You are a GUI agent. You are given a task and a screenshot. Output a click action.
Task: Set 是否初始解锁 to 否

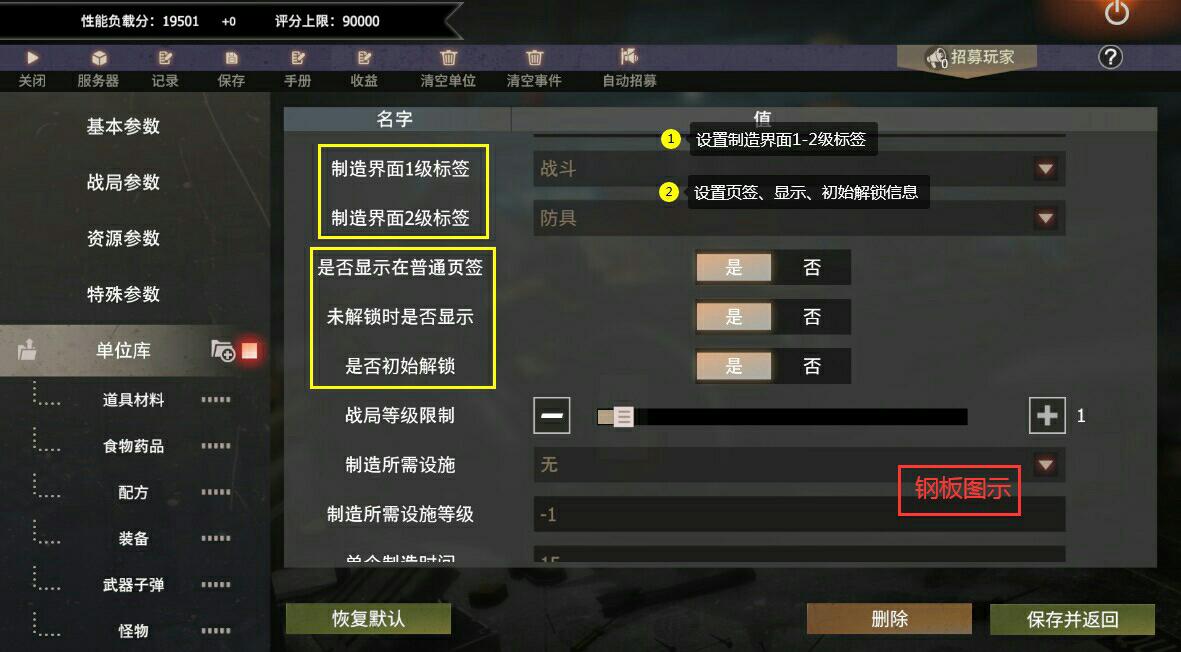811,367
